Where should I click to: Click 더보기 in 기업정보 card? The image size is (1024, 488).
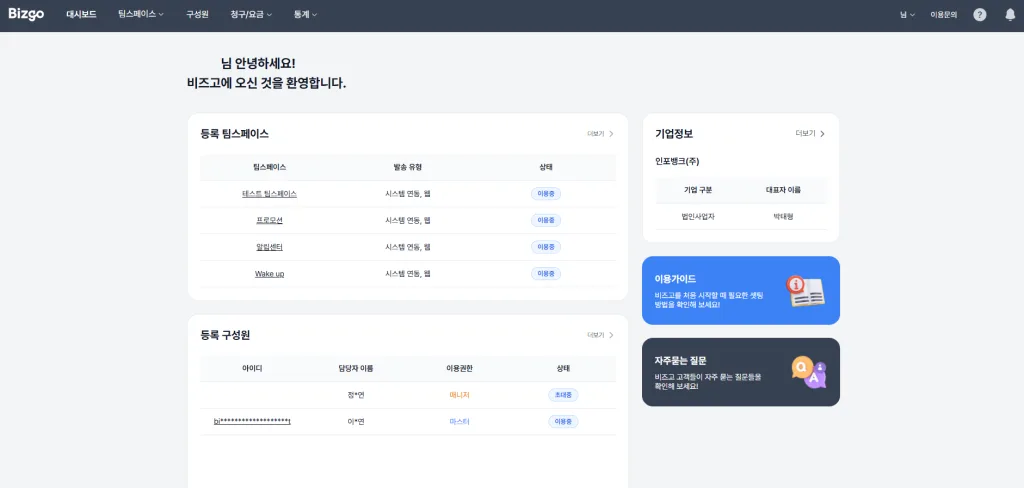coord(810,133)
